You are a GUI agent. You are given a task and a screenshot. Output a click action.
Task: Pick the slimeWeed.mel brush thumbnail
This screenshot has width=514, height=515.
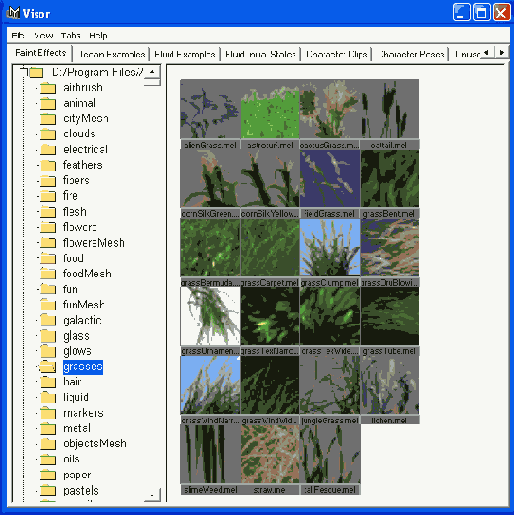point(210,454)
